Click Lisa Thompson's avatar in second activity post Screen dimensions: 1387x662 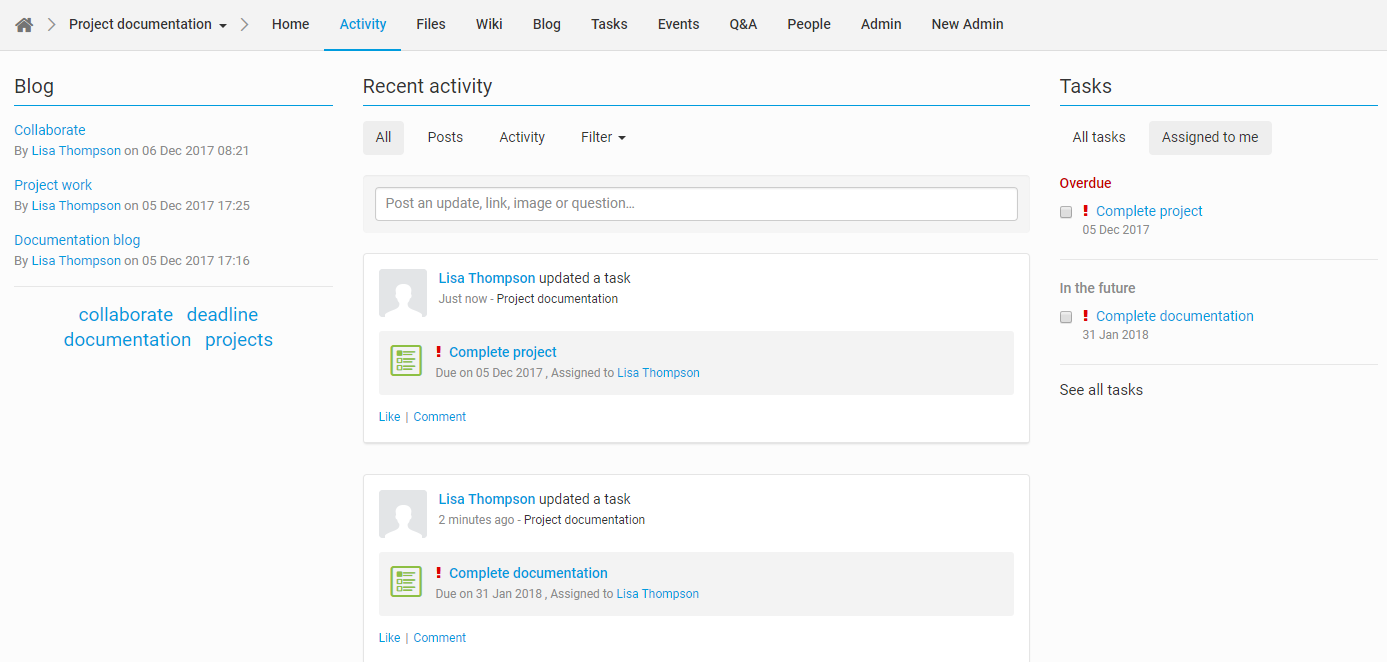point(403,514)
